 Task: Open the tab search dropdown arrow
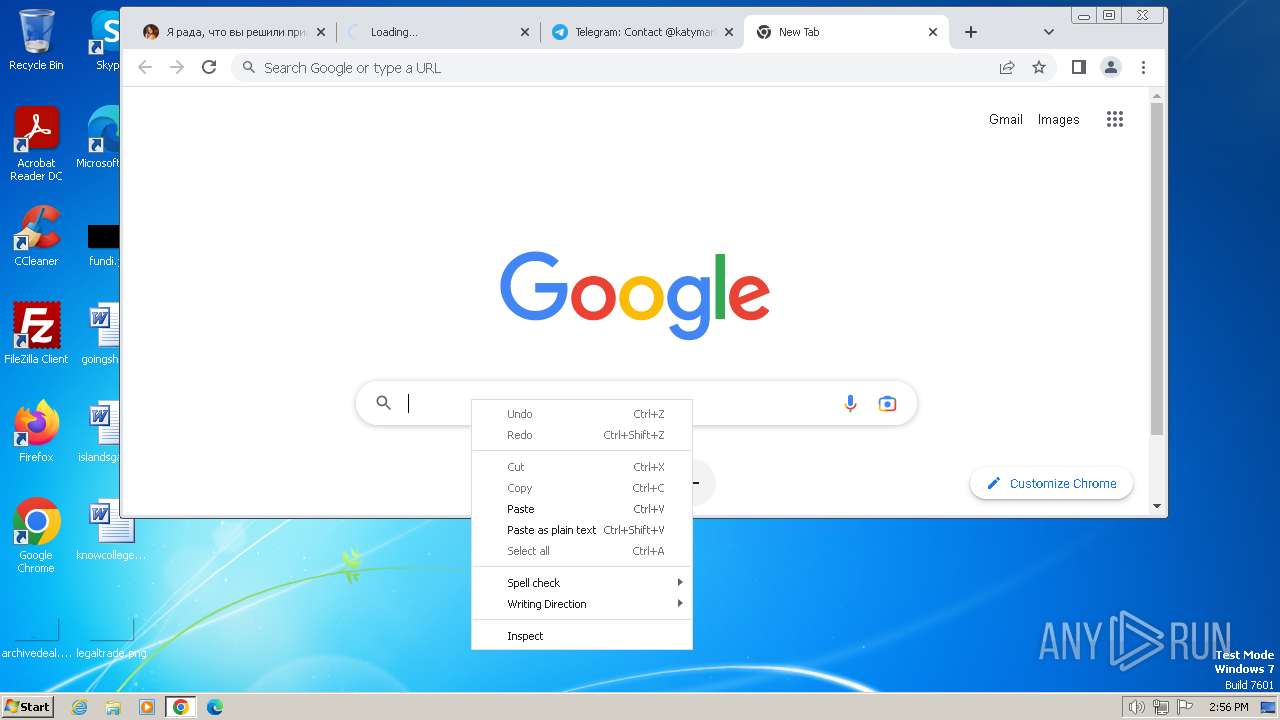point(1049,32)
